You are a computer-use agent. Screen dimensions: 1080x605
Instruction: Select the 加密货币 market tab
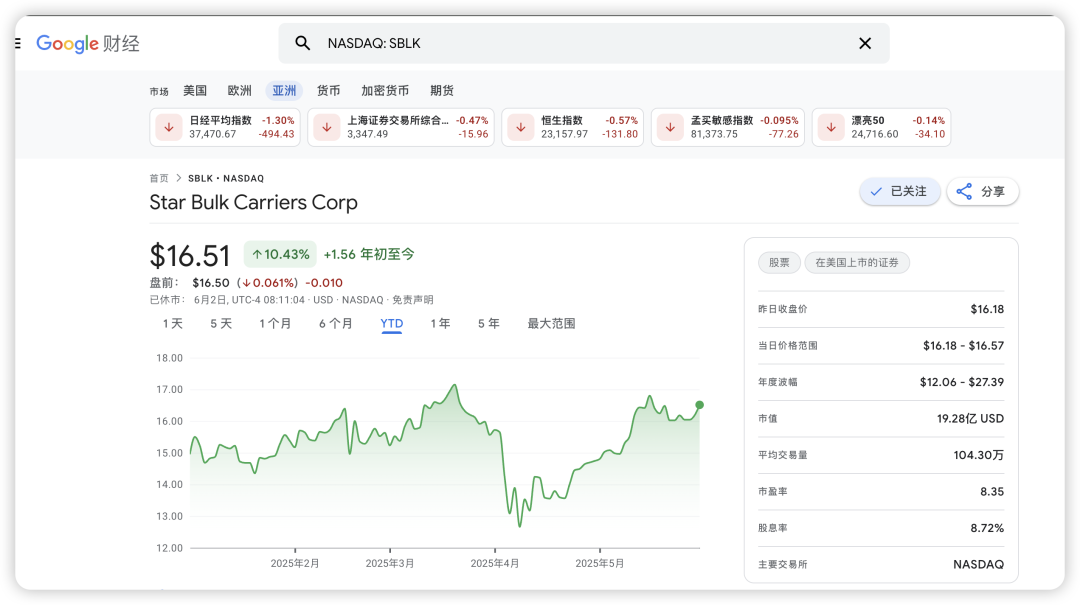385,90
